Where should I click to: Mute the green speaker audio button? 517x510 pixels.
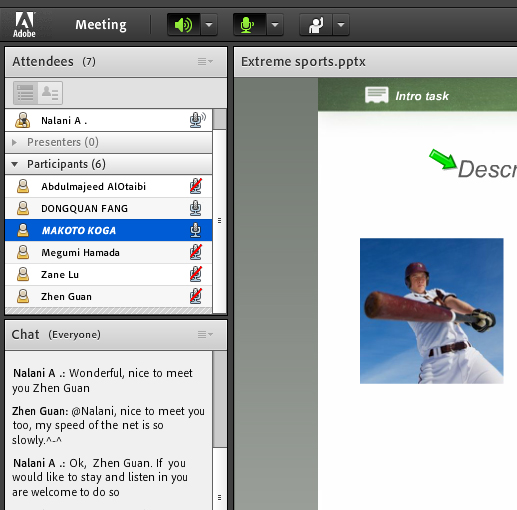[x=184, y=25]
